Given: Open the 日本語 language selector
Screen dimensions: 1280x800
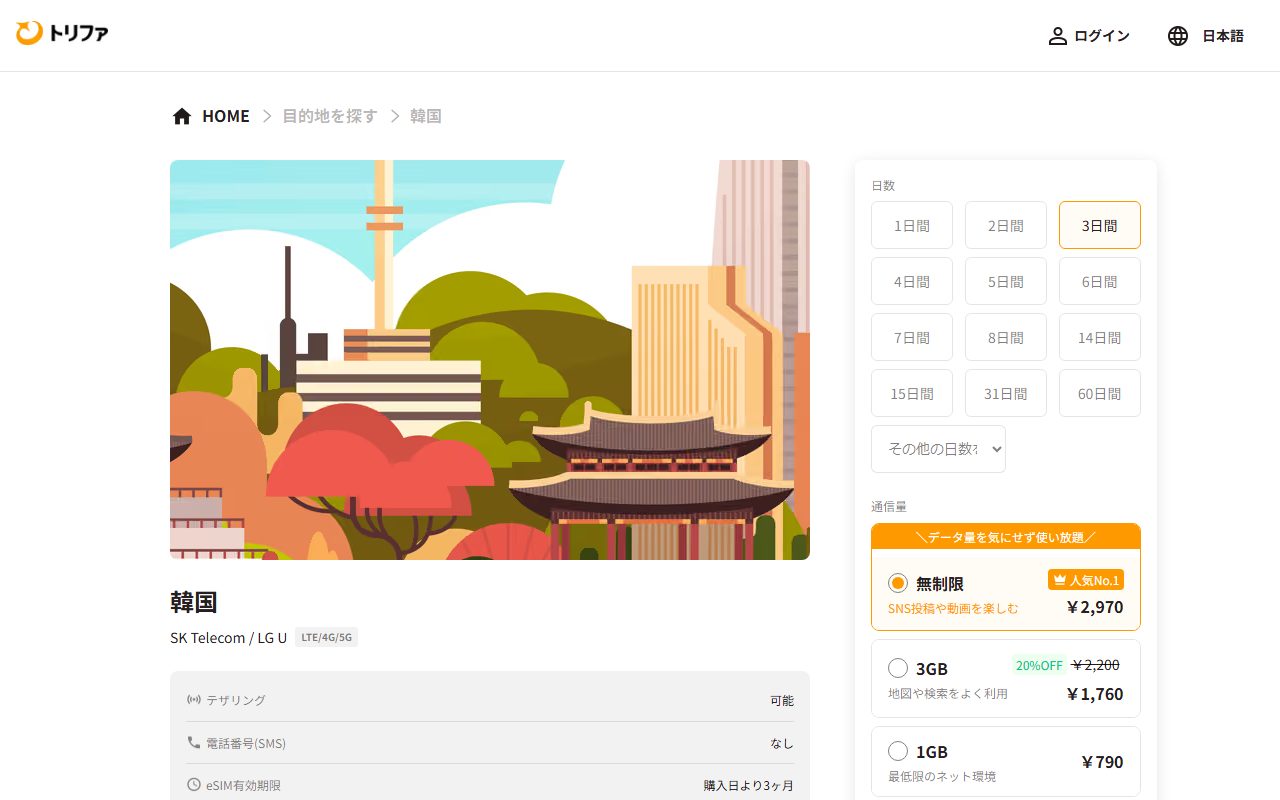Looking at the screenshot, I should (x=1206, y=36).
